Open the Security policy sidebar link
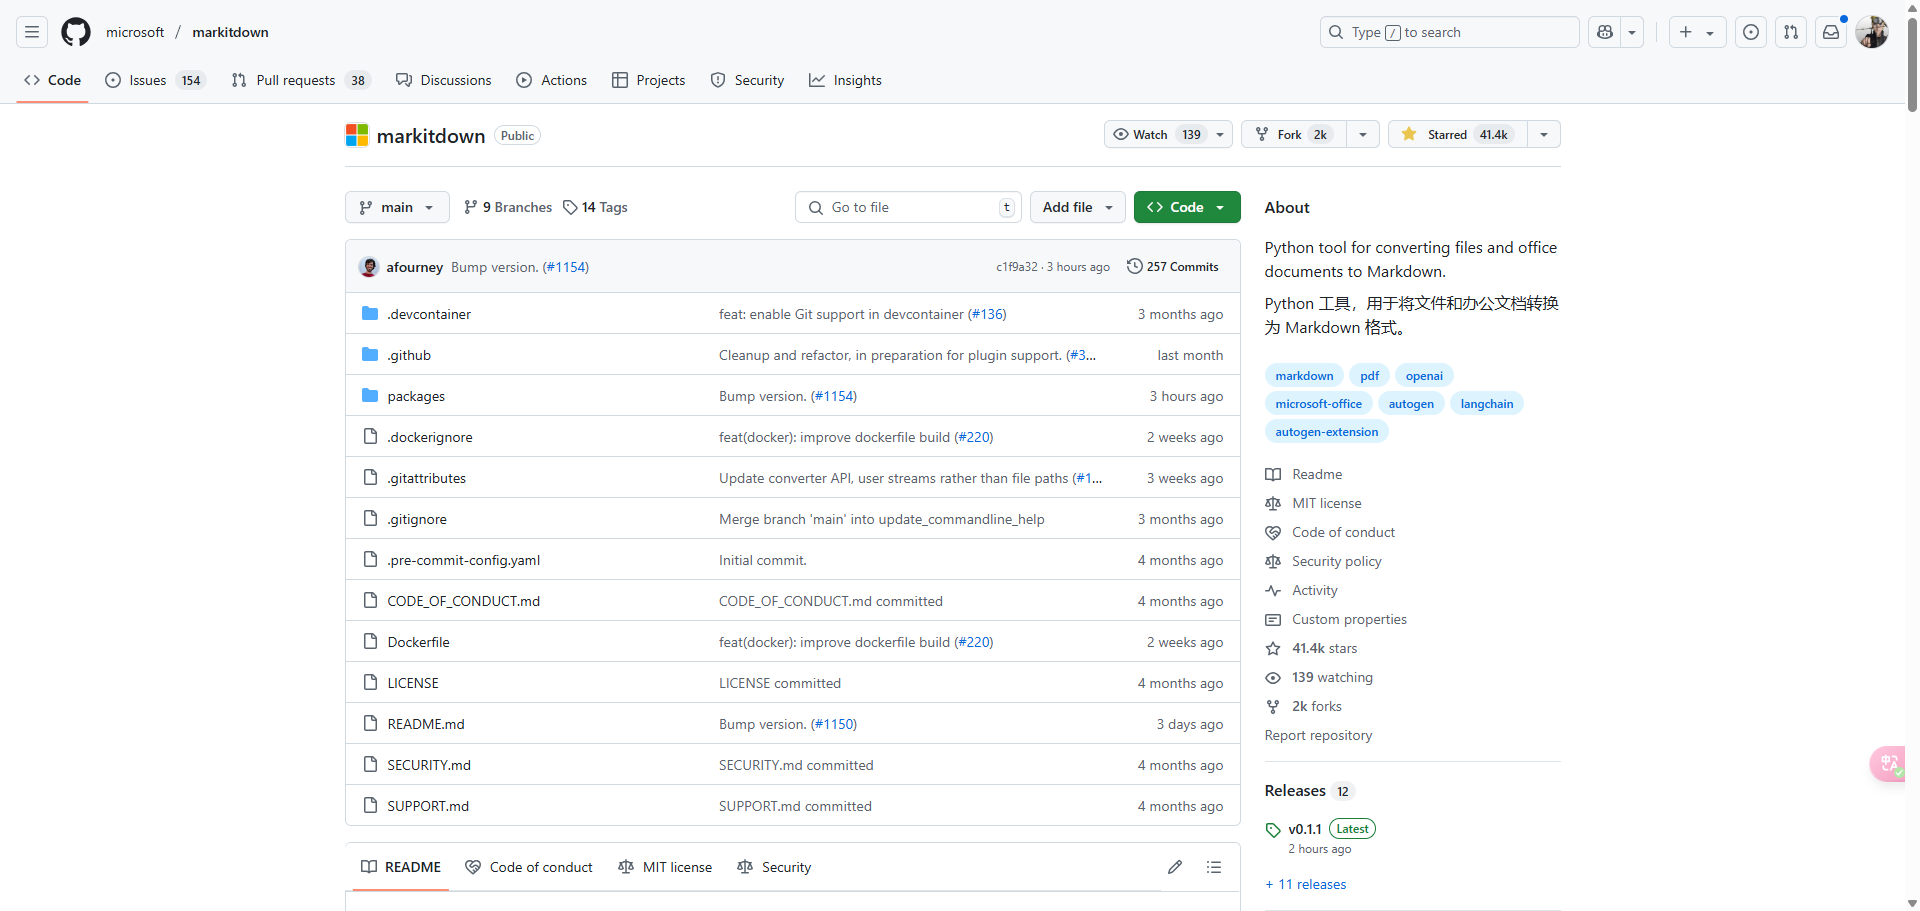1920x911 pixels. [1336, 561]
